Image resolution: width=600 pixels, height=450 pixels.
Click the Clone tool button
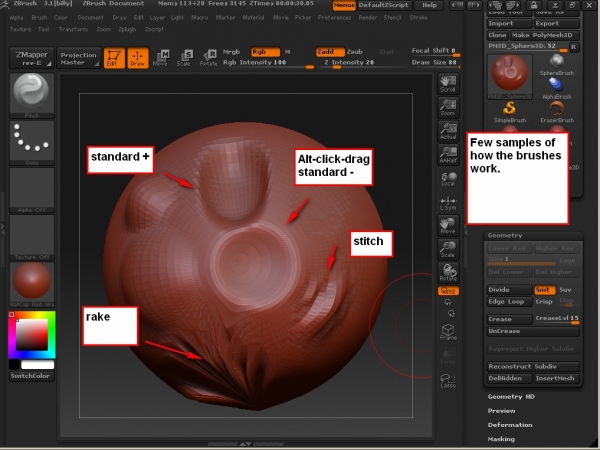[497, 35]
